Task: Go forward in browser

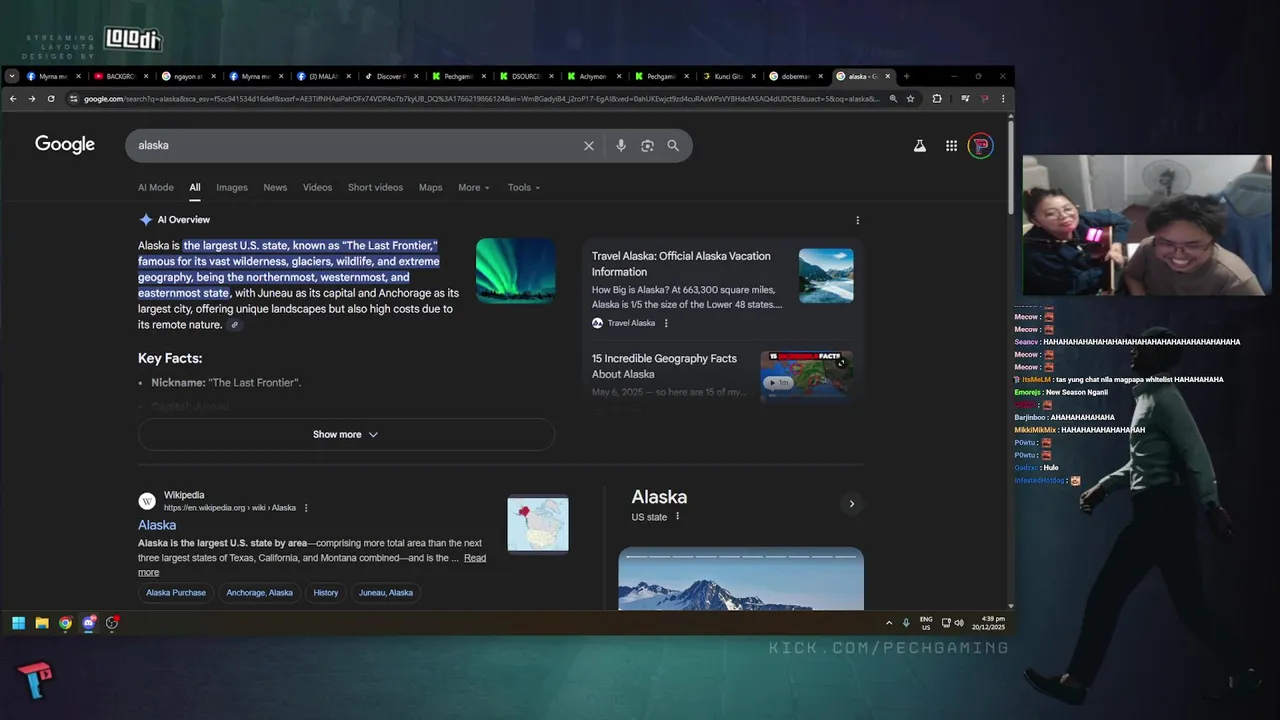Action: [32, 99]
